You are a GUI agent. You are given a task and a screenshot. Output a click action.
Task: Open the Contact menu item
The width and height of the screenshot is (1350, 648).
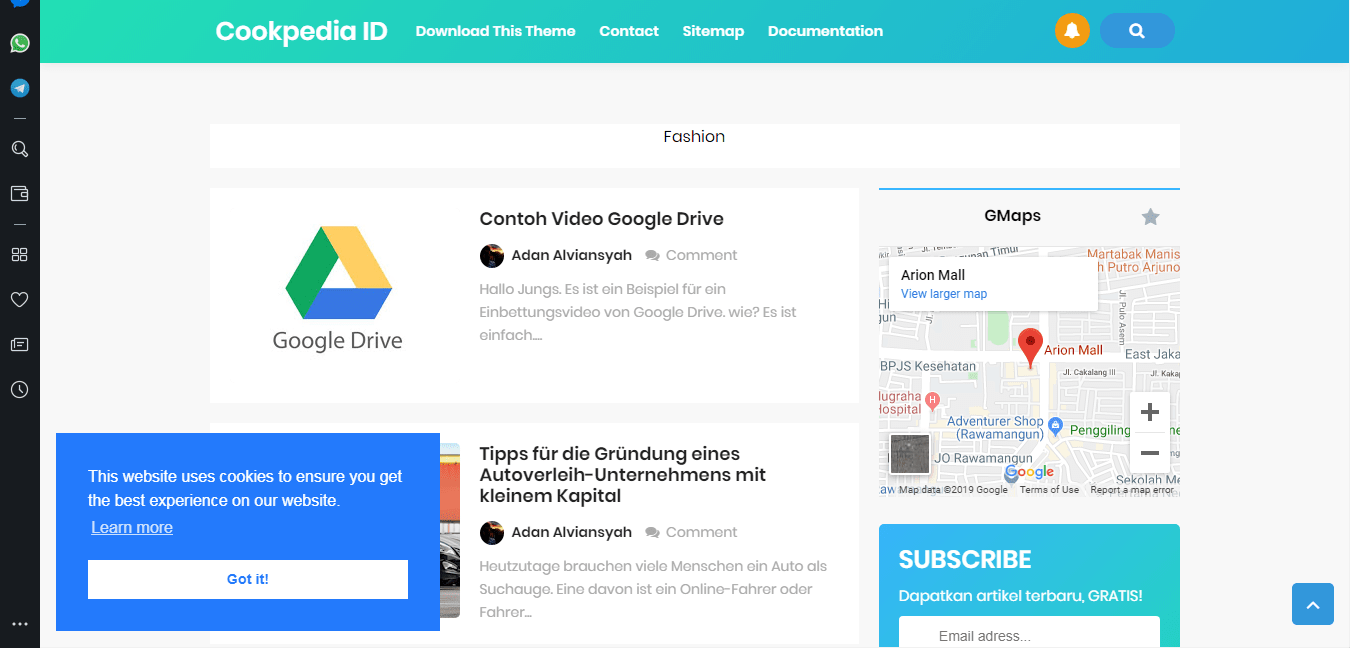629,31
